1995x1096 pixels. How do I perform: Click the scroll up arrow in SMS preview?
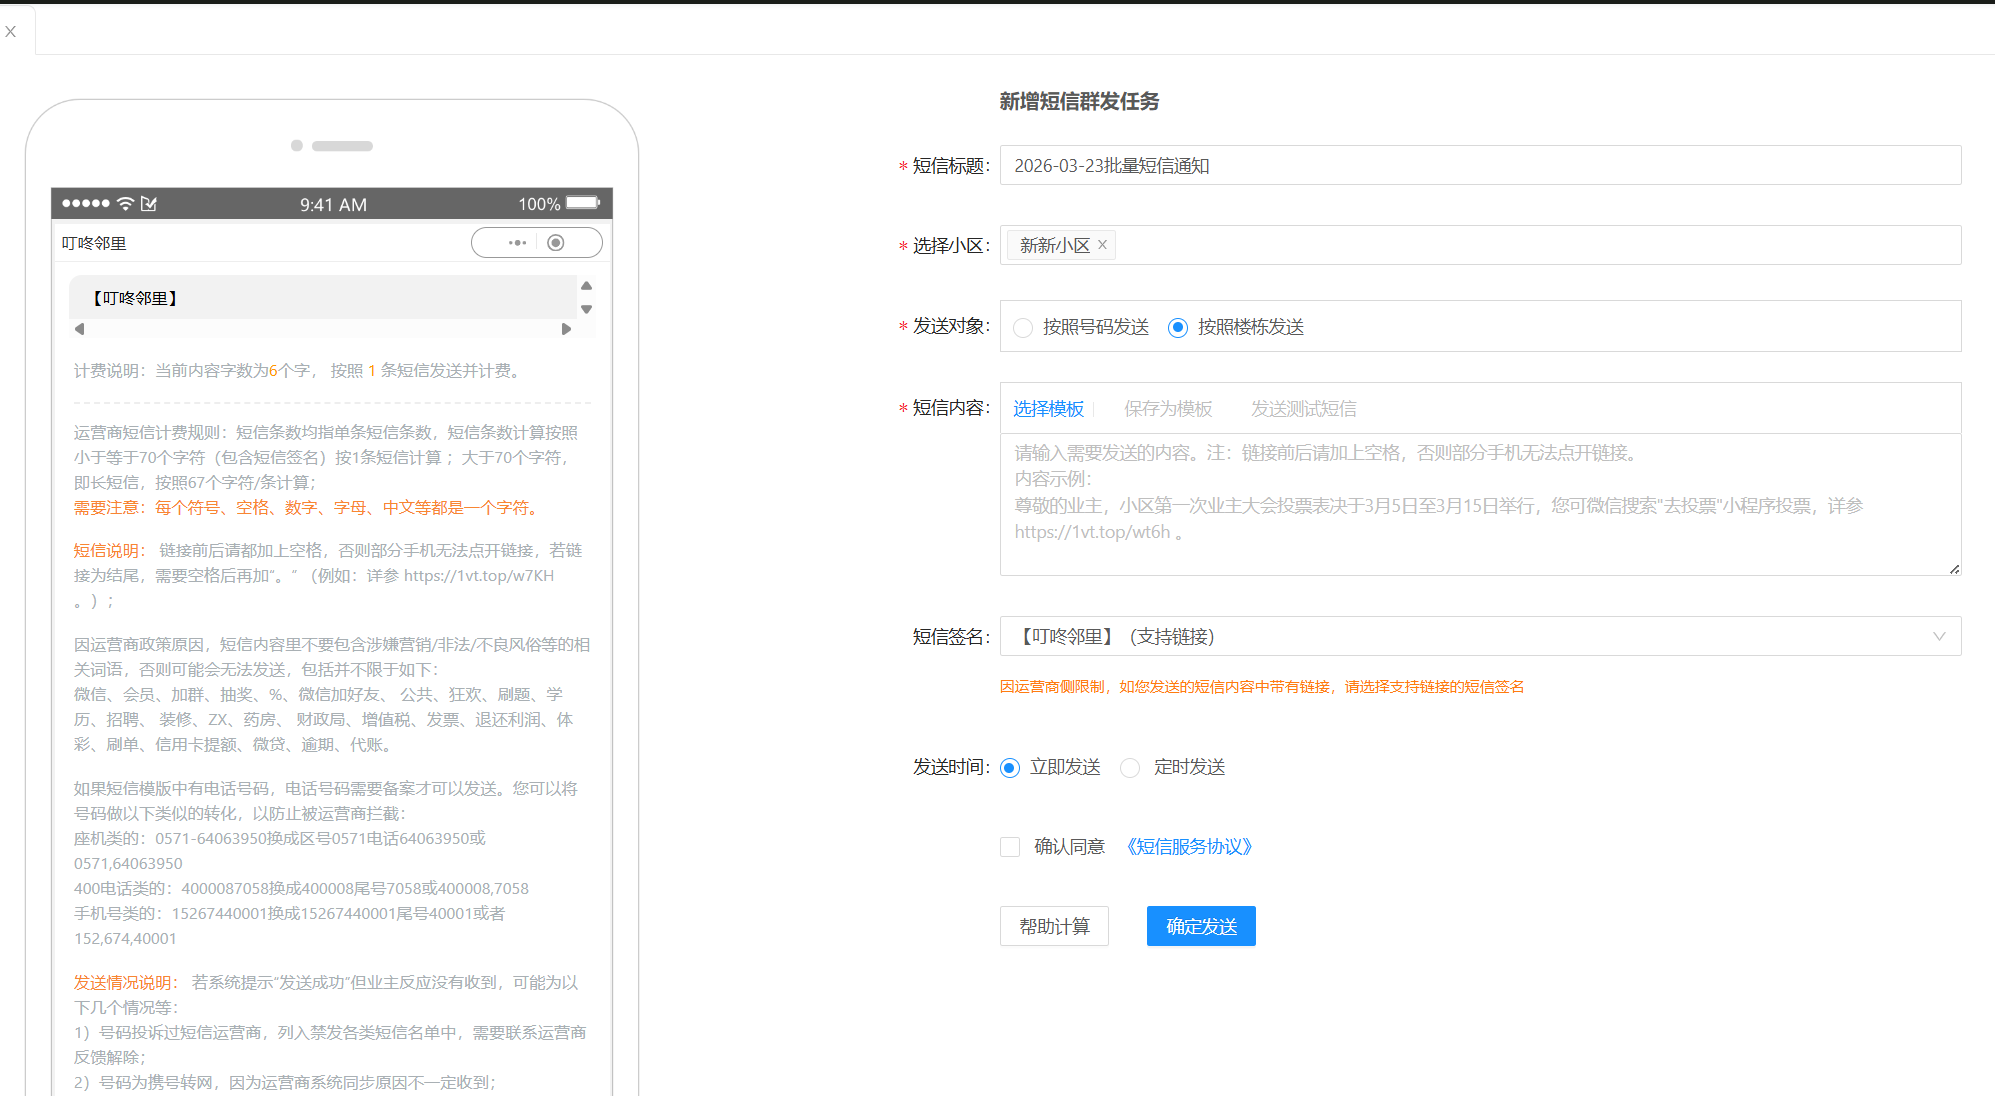(x=587, y=286)
